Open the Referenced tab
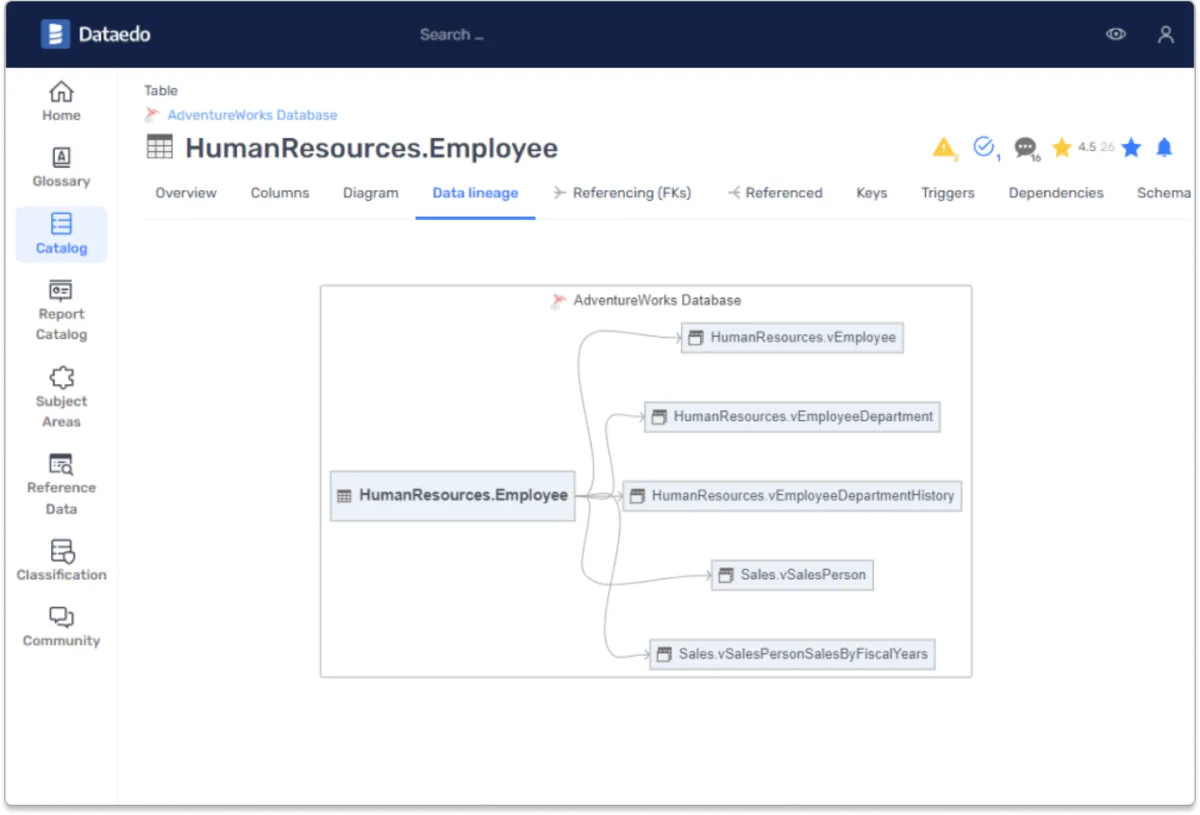This screenshot has width=1200, height=815. pos(775,193)
